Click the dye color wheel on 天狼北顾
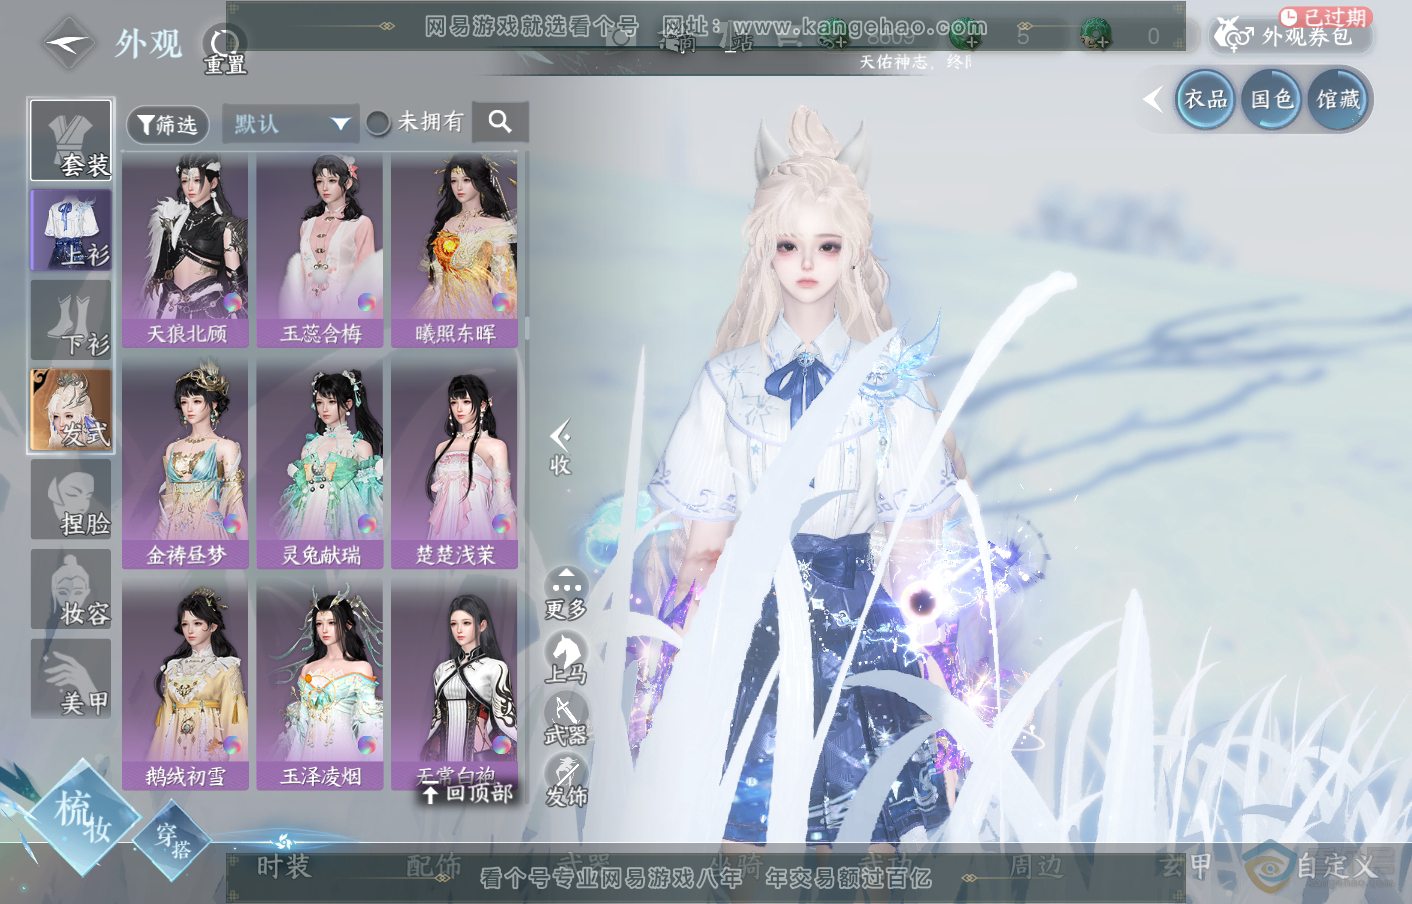Screen dimensions: 1412x904 (x=233, y=303)
